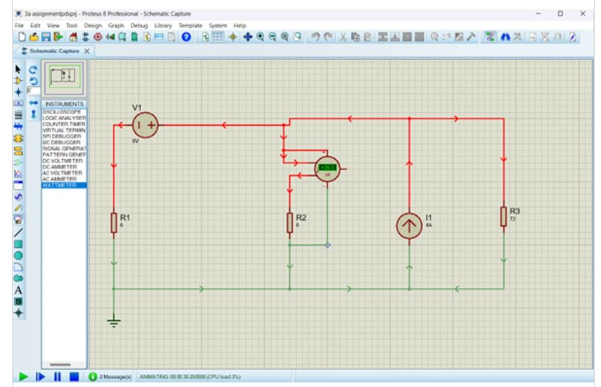Open the Library menu
The height and width of the screenshot is (387, 601).
point(163,25)
